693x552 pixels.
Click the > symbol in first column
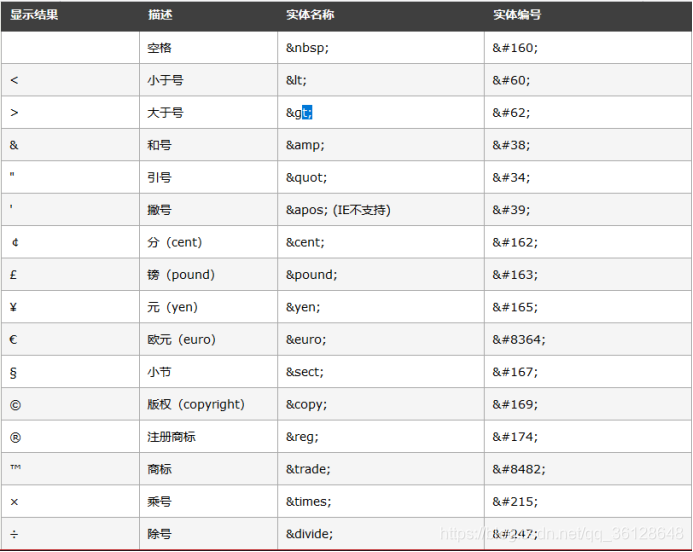[14, 113]
